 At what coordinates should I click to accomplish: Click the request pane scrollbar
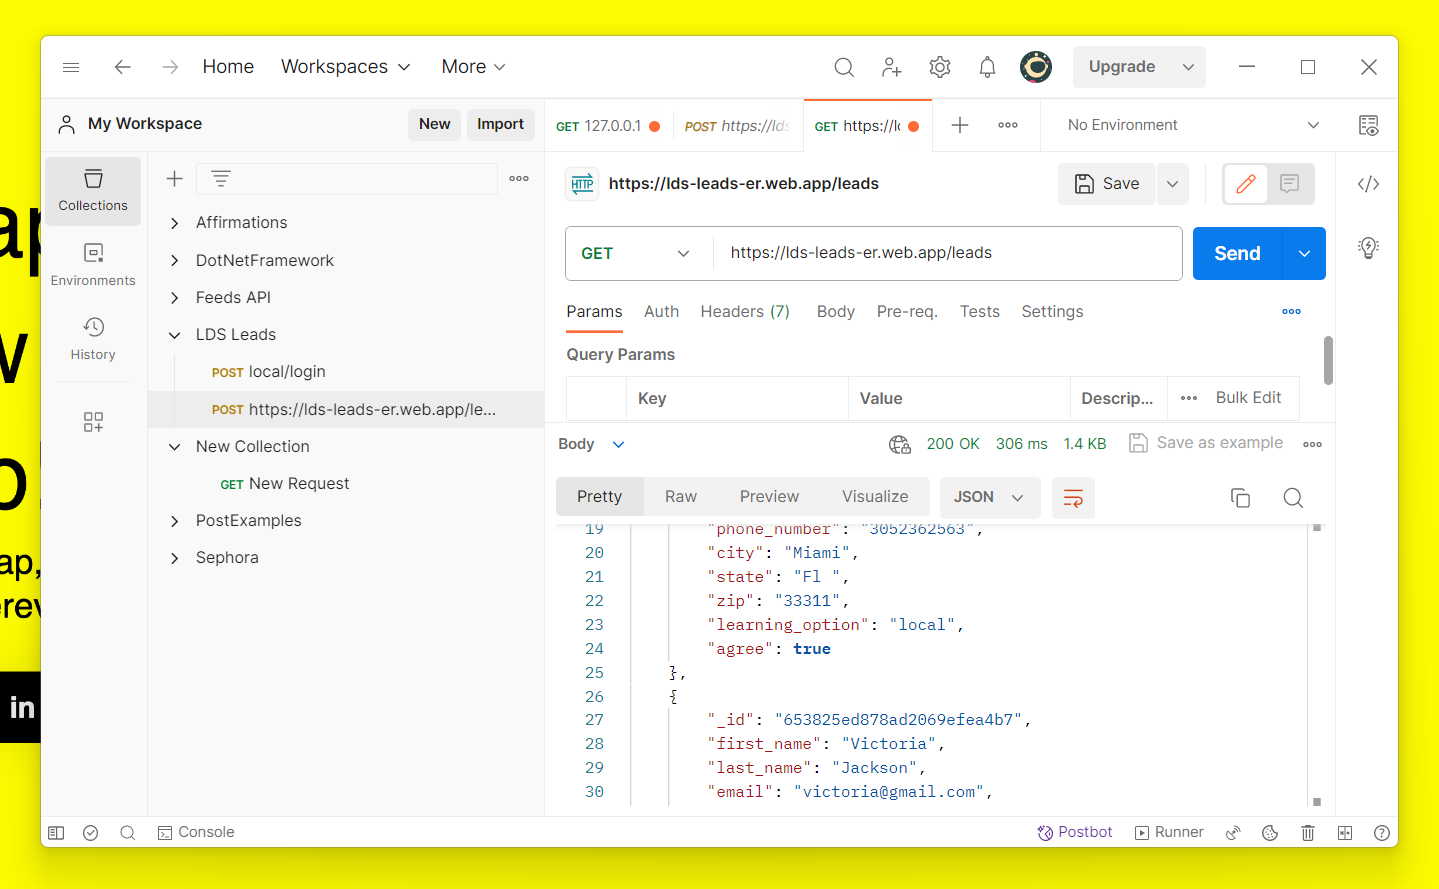point(1328,360)
